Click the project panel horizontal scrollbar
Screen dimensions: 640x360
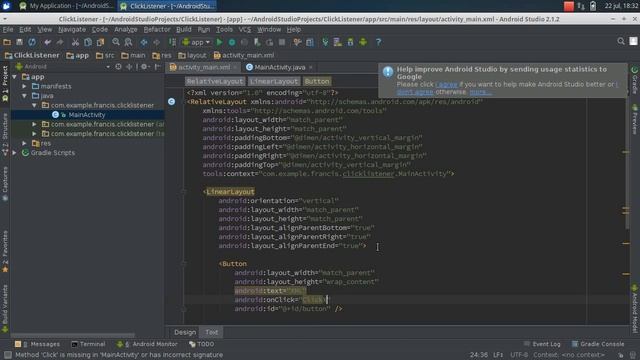pyautogui.click(x=73, y=335)
